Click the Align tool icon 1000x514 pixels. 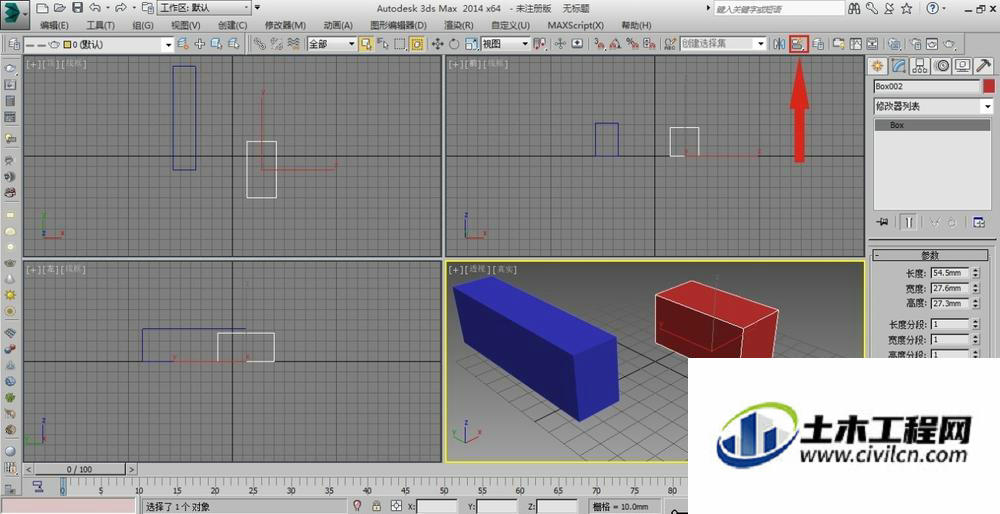(798, 44)
